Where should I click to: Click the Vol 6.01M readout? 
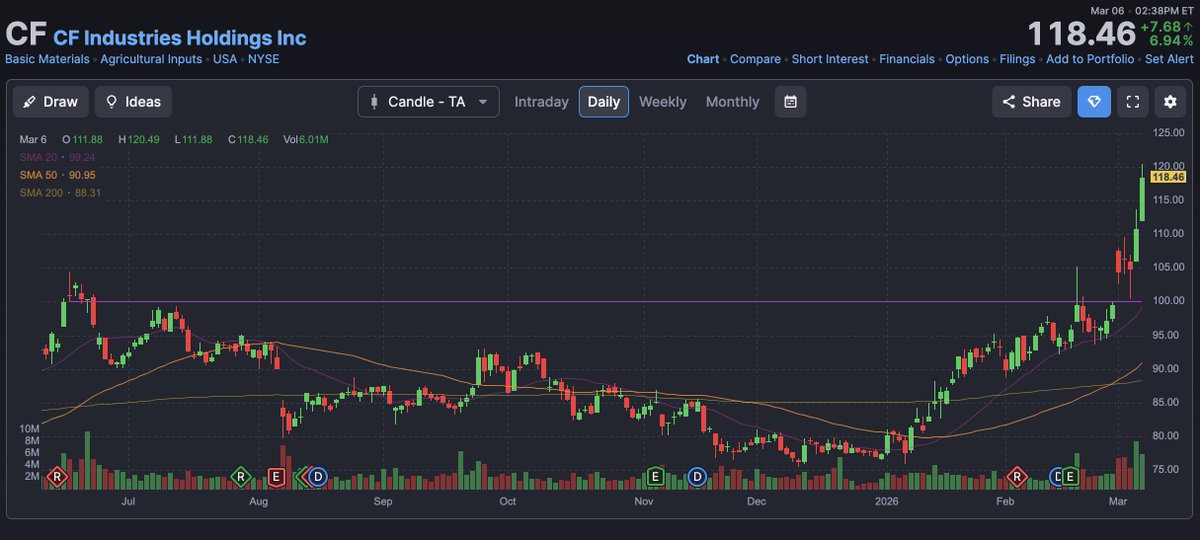(306, 139)
